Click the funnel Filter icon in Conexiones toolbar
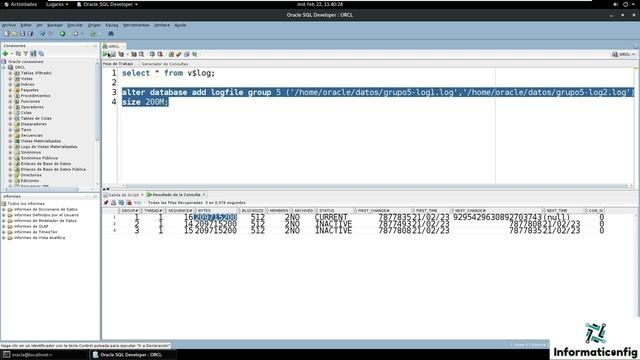Image resolution: width=640 pixels, height=360 pixels. [x=26, y=53]
